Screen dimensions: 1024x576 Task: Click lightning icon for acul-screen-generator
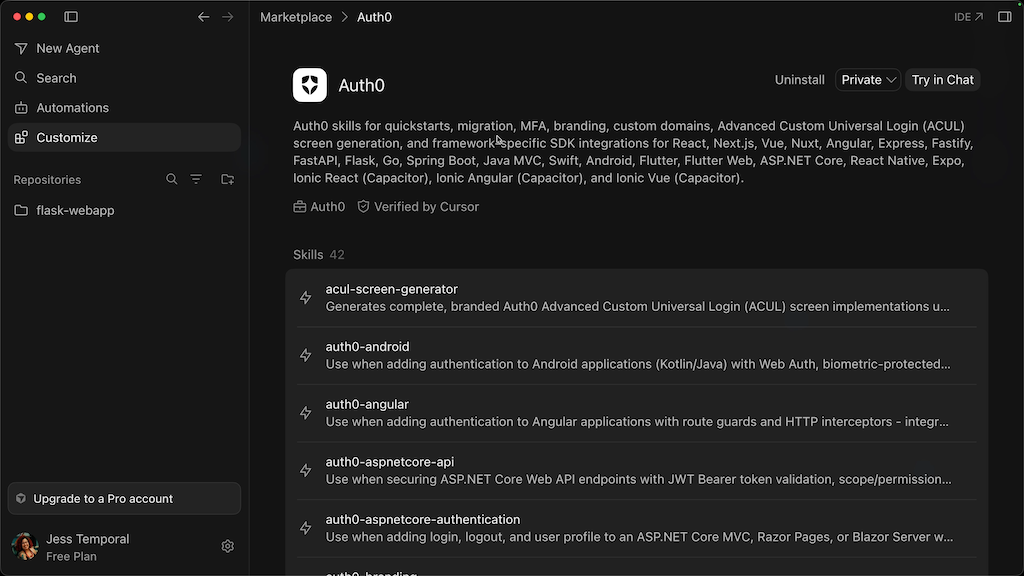[306, 298]
